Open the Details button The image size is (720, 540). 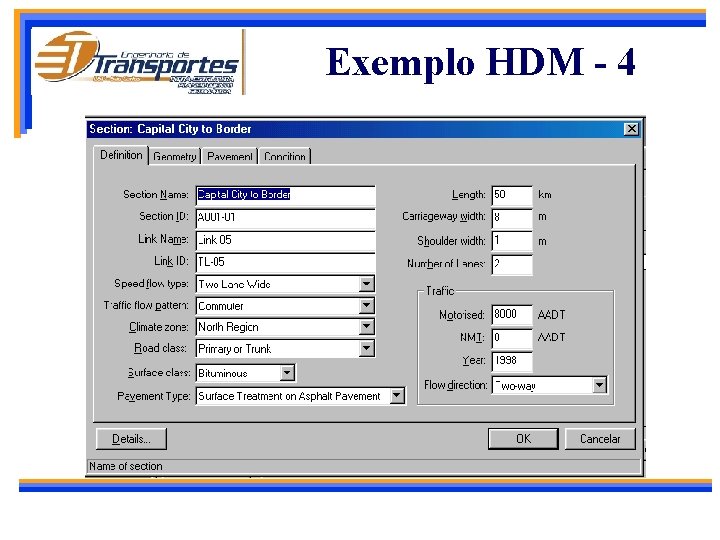pyautogui.click(x=131, y=439)
